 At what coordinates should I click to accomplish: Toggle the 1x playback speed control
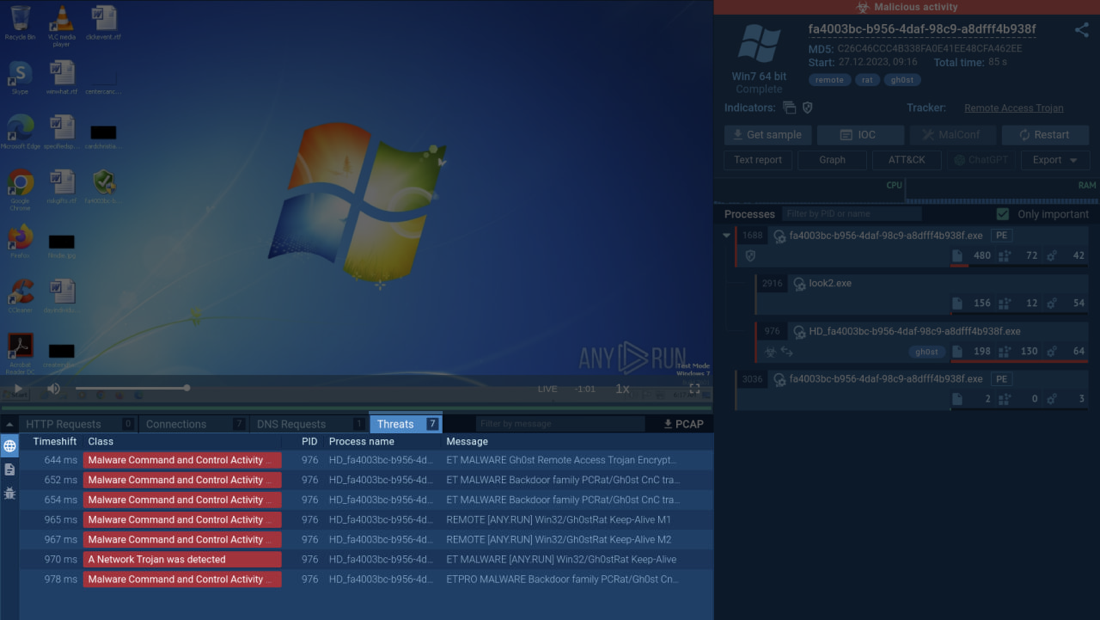[622, 389]
